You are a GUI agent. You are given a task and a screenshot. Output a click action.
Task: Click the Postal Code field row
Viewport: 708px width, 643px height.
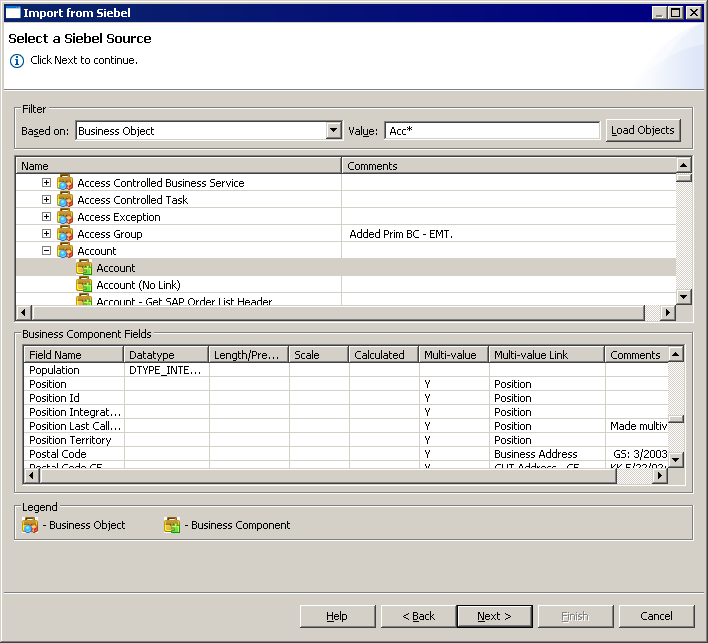(346, 454)
